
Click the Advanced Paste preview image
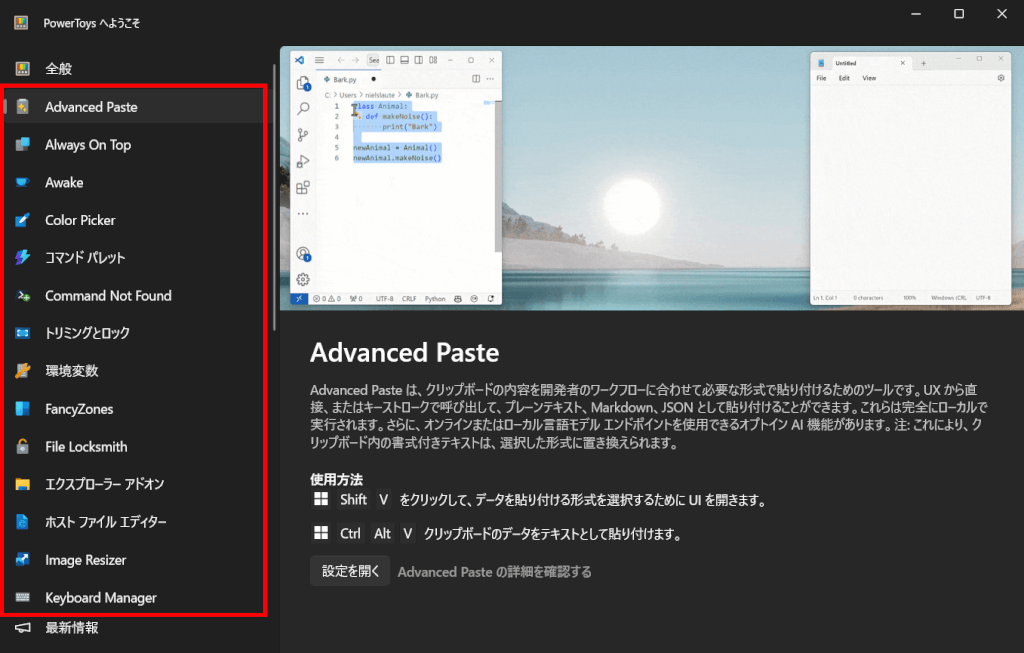coord(651,178)
